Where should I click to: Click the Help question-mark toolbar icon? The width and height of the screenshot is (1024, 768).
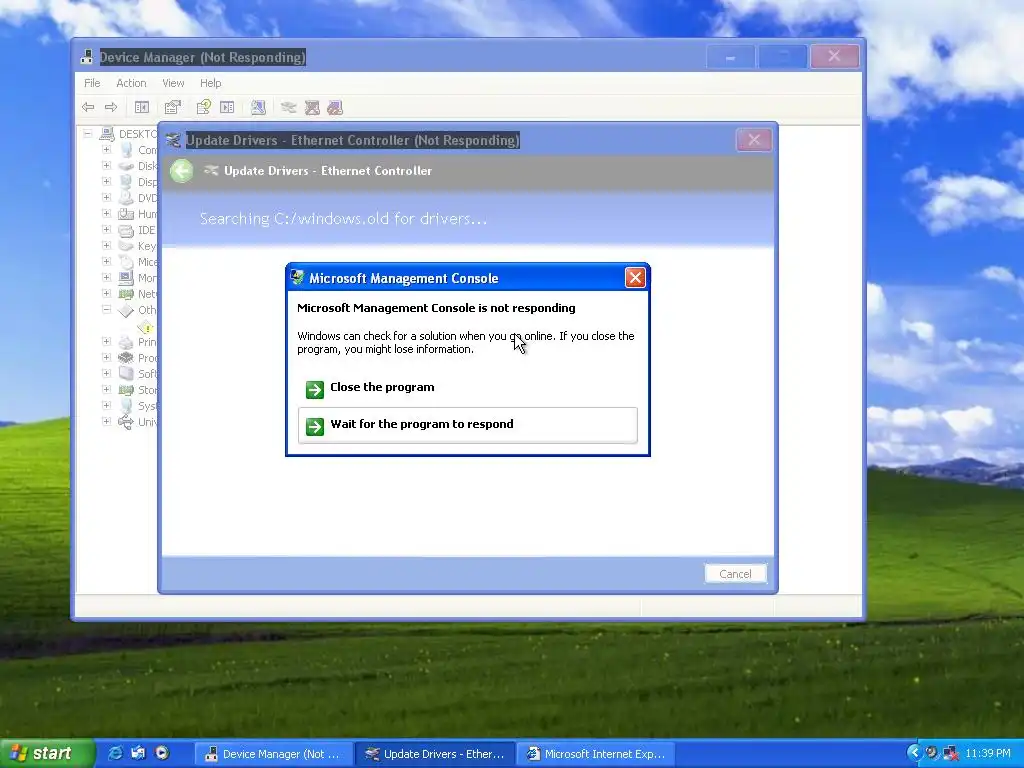[204, 107]
